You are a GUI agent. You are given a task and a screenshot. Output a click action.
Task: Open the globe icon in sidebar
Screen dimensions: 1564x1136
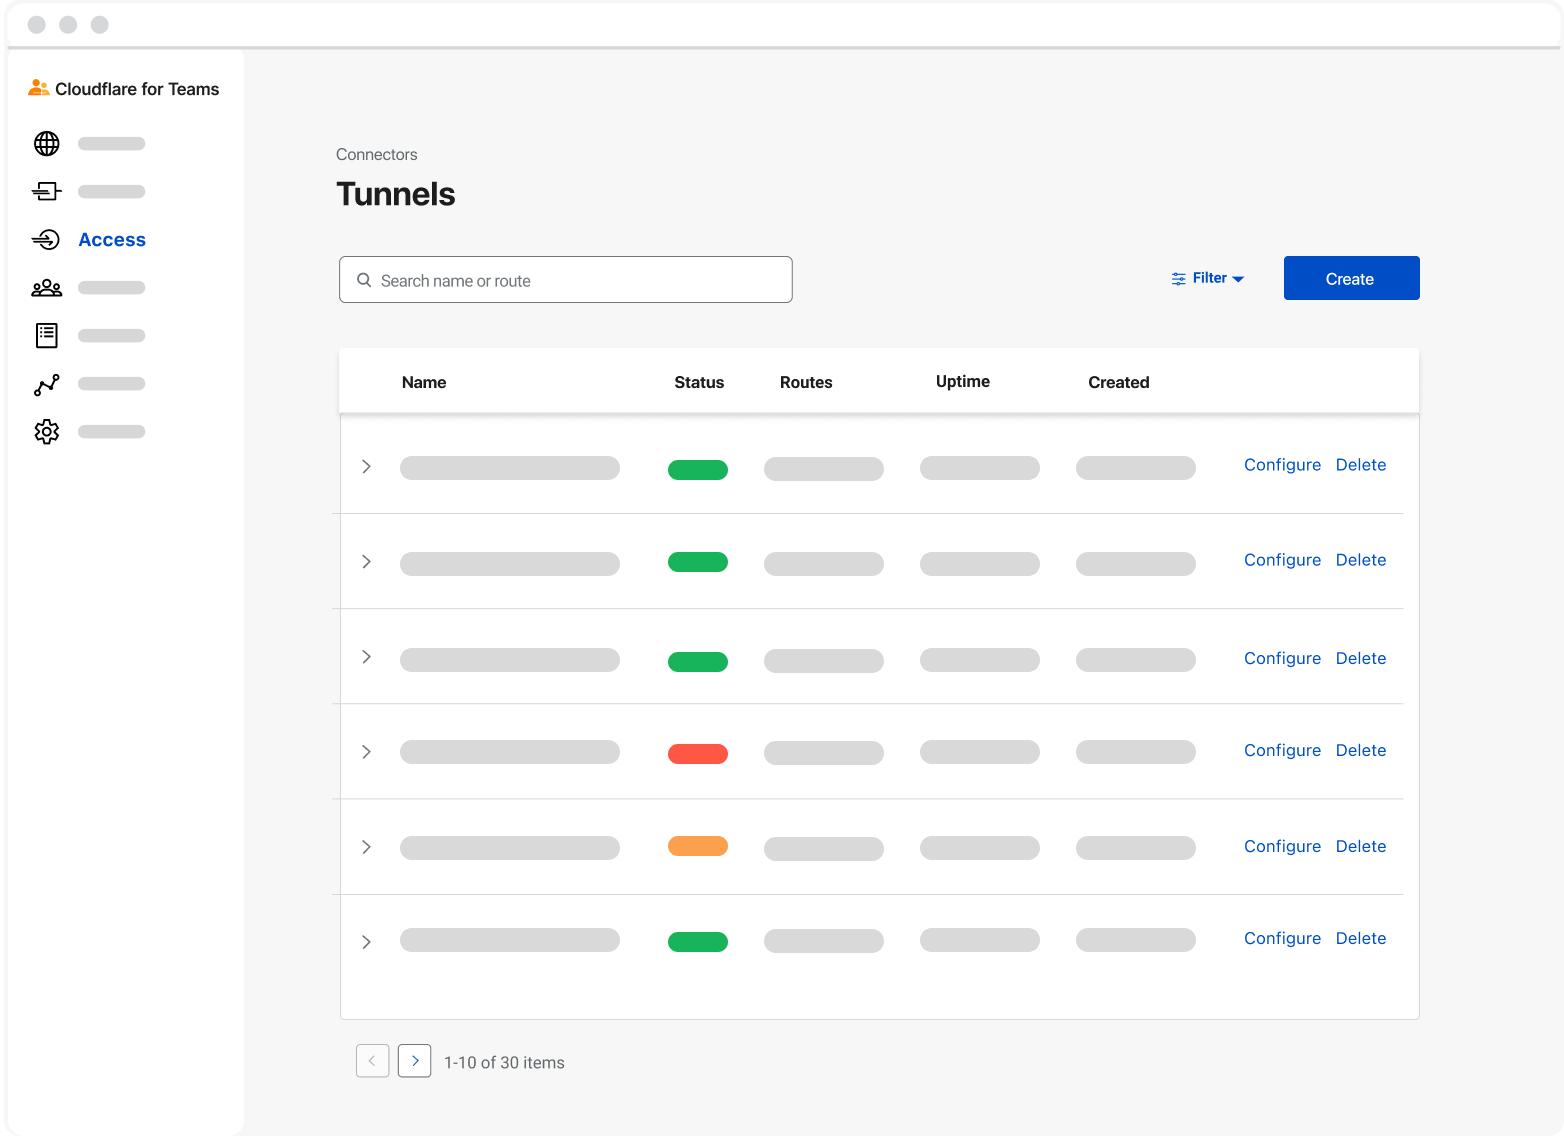[x=47, y=144]
